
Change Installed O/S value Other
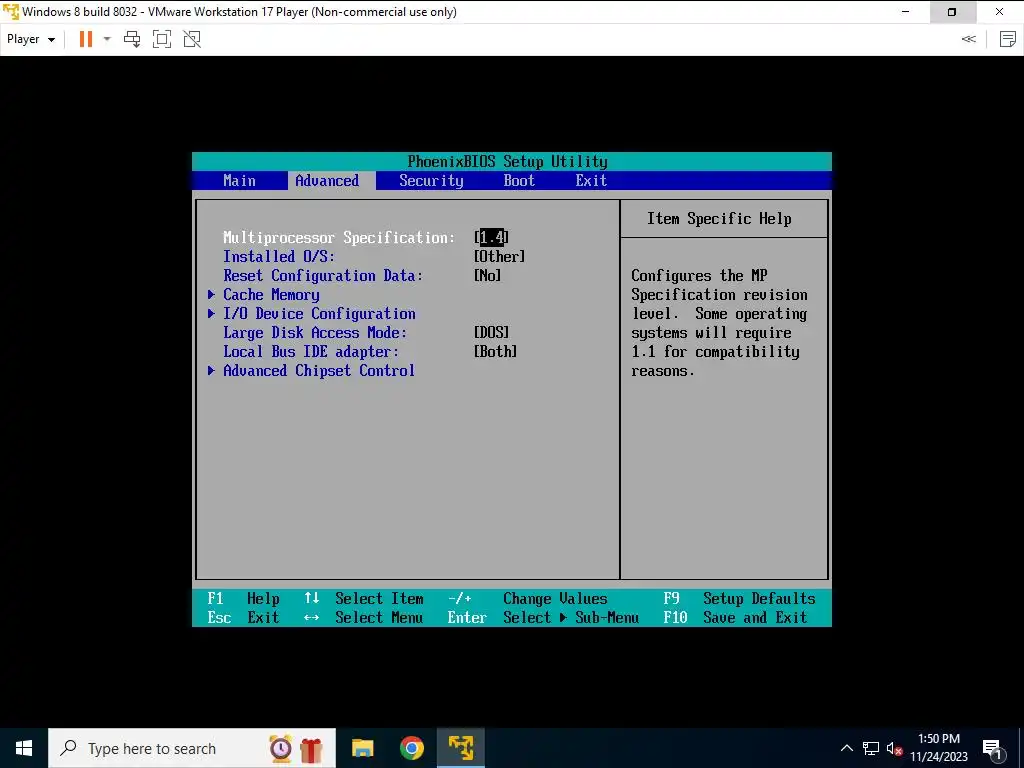(500, 257)
